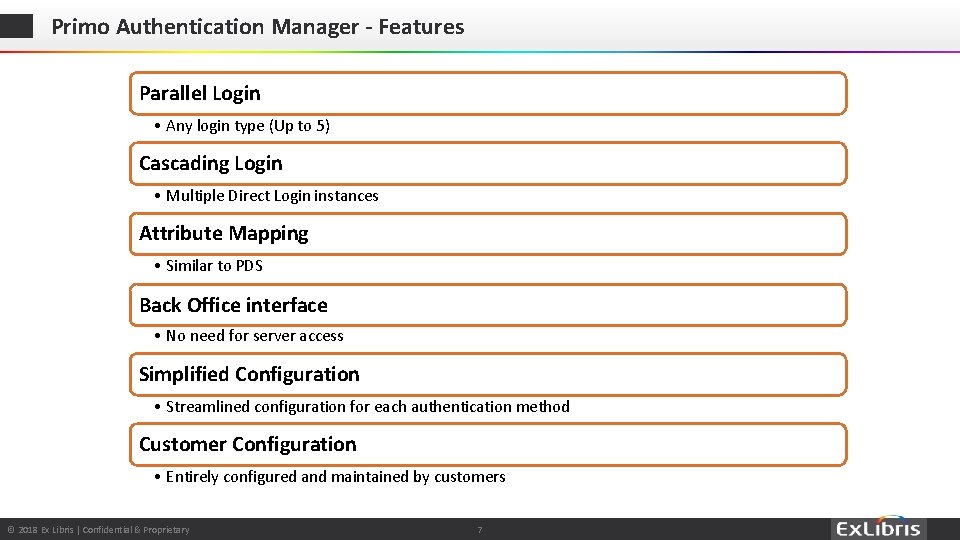Click the ExLibris logo in footer
Image resolution: width=960 pixels, height=540 pixels.
(x=879, y=528)
